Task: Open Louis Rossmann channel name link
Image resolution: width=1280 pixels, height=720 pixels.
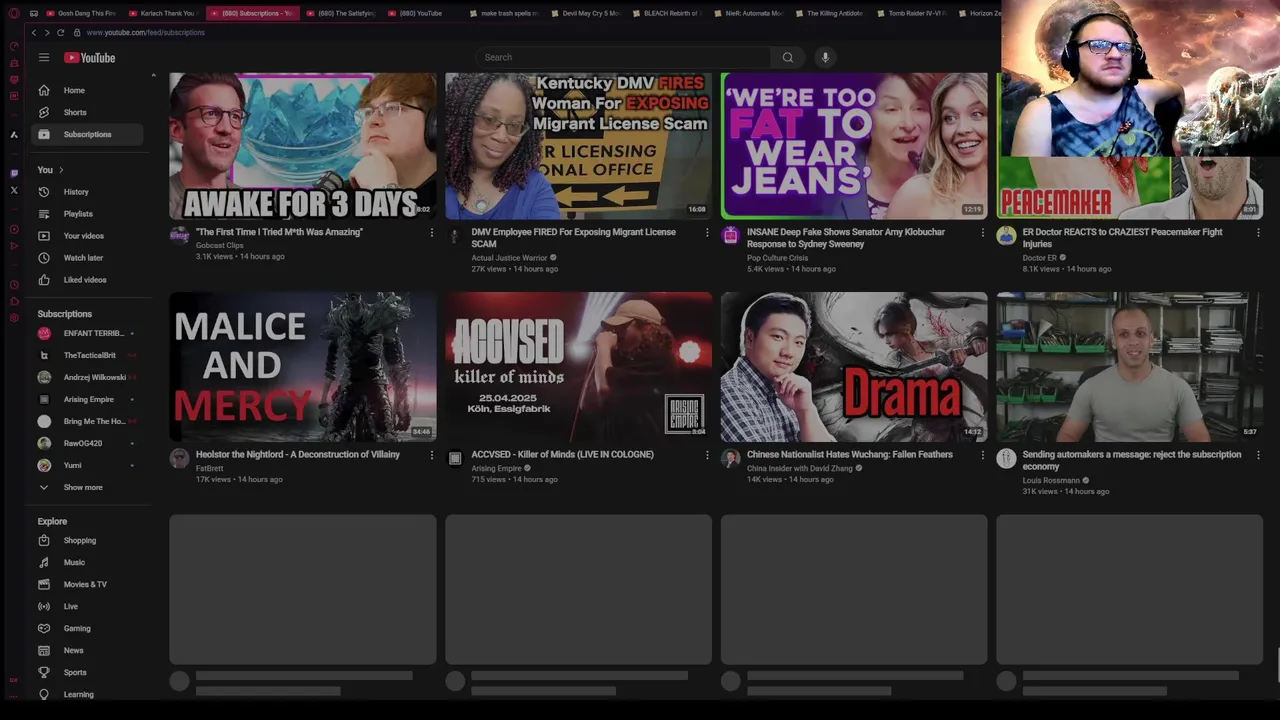Action: click(1051, 481)
